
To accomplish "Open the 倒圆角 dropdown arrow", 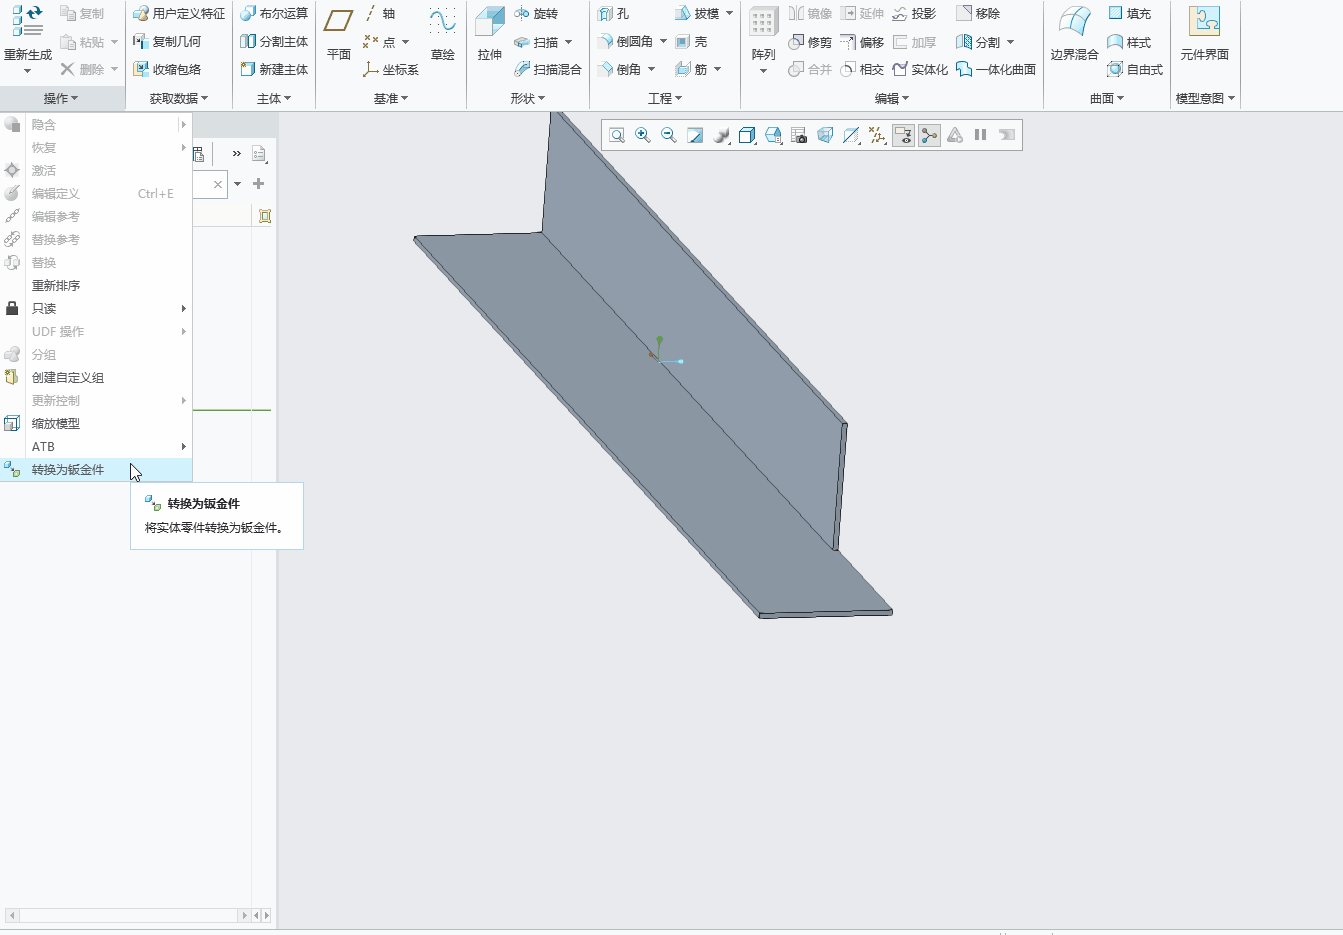I will click(x=663, y=42).
